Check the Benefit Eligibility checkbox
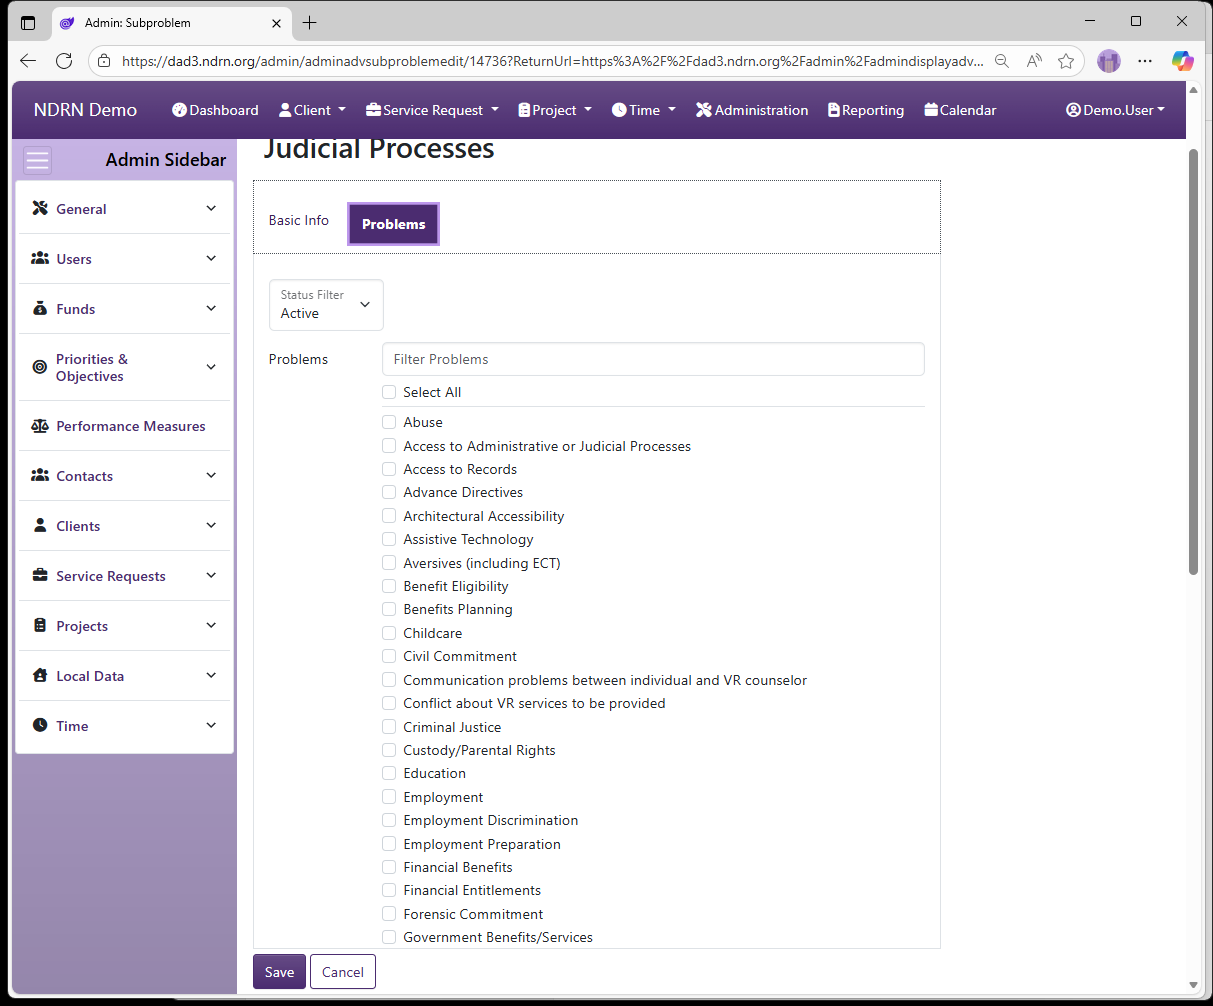This screenshot has height=1006, width=1213. click(389, 586)
